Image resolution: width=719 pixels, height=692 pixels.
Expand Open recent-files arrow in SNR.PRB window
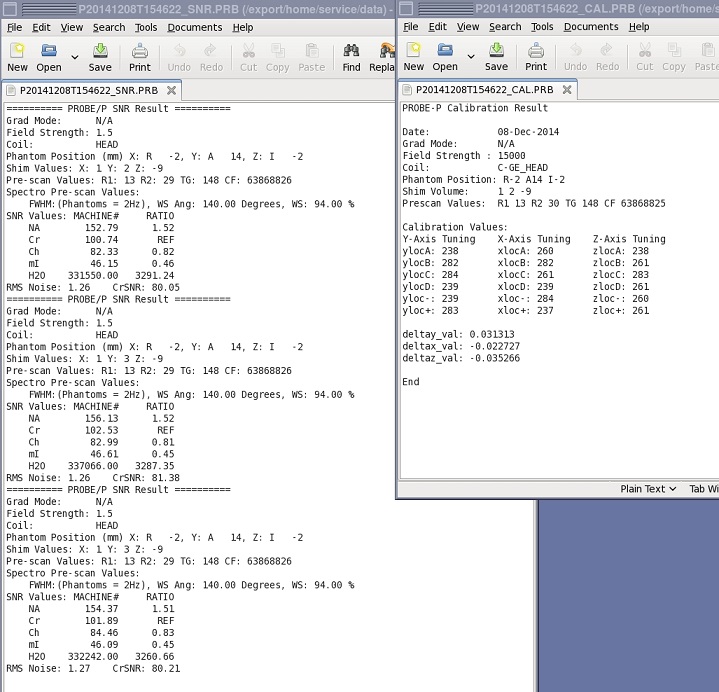tap(75, 57)
